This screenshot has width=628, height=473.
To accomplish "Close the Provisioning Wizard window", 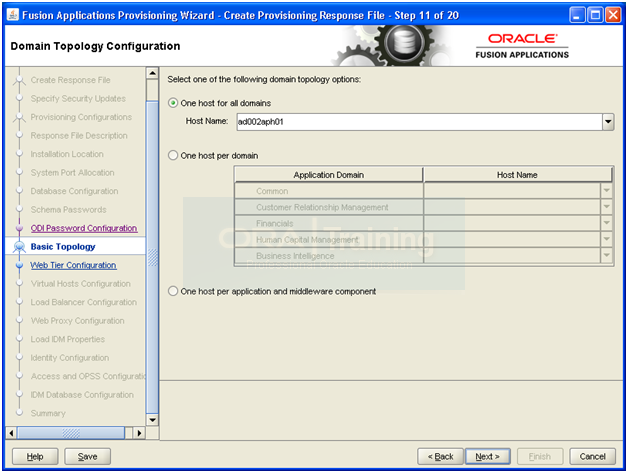I will point(613,15).
